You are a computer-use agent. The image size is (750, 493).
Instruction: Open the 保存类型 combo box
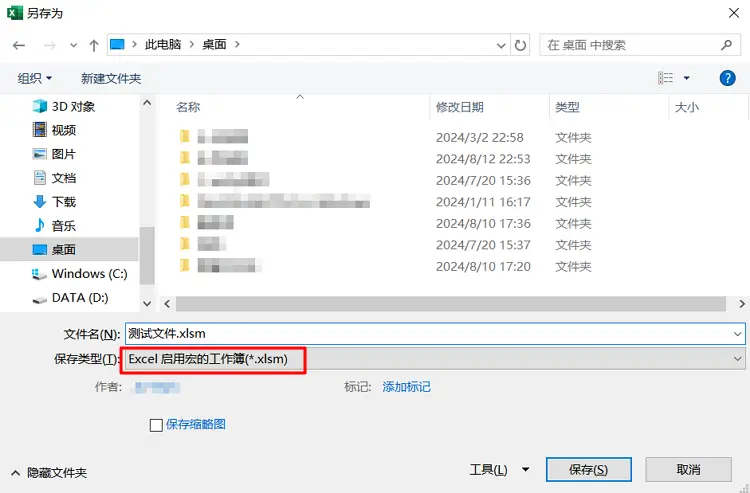pyautogui.click(x=435, y=359)
